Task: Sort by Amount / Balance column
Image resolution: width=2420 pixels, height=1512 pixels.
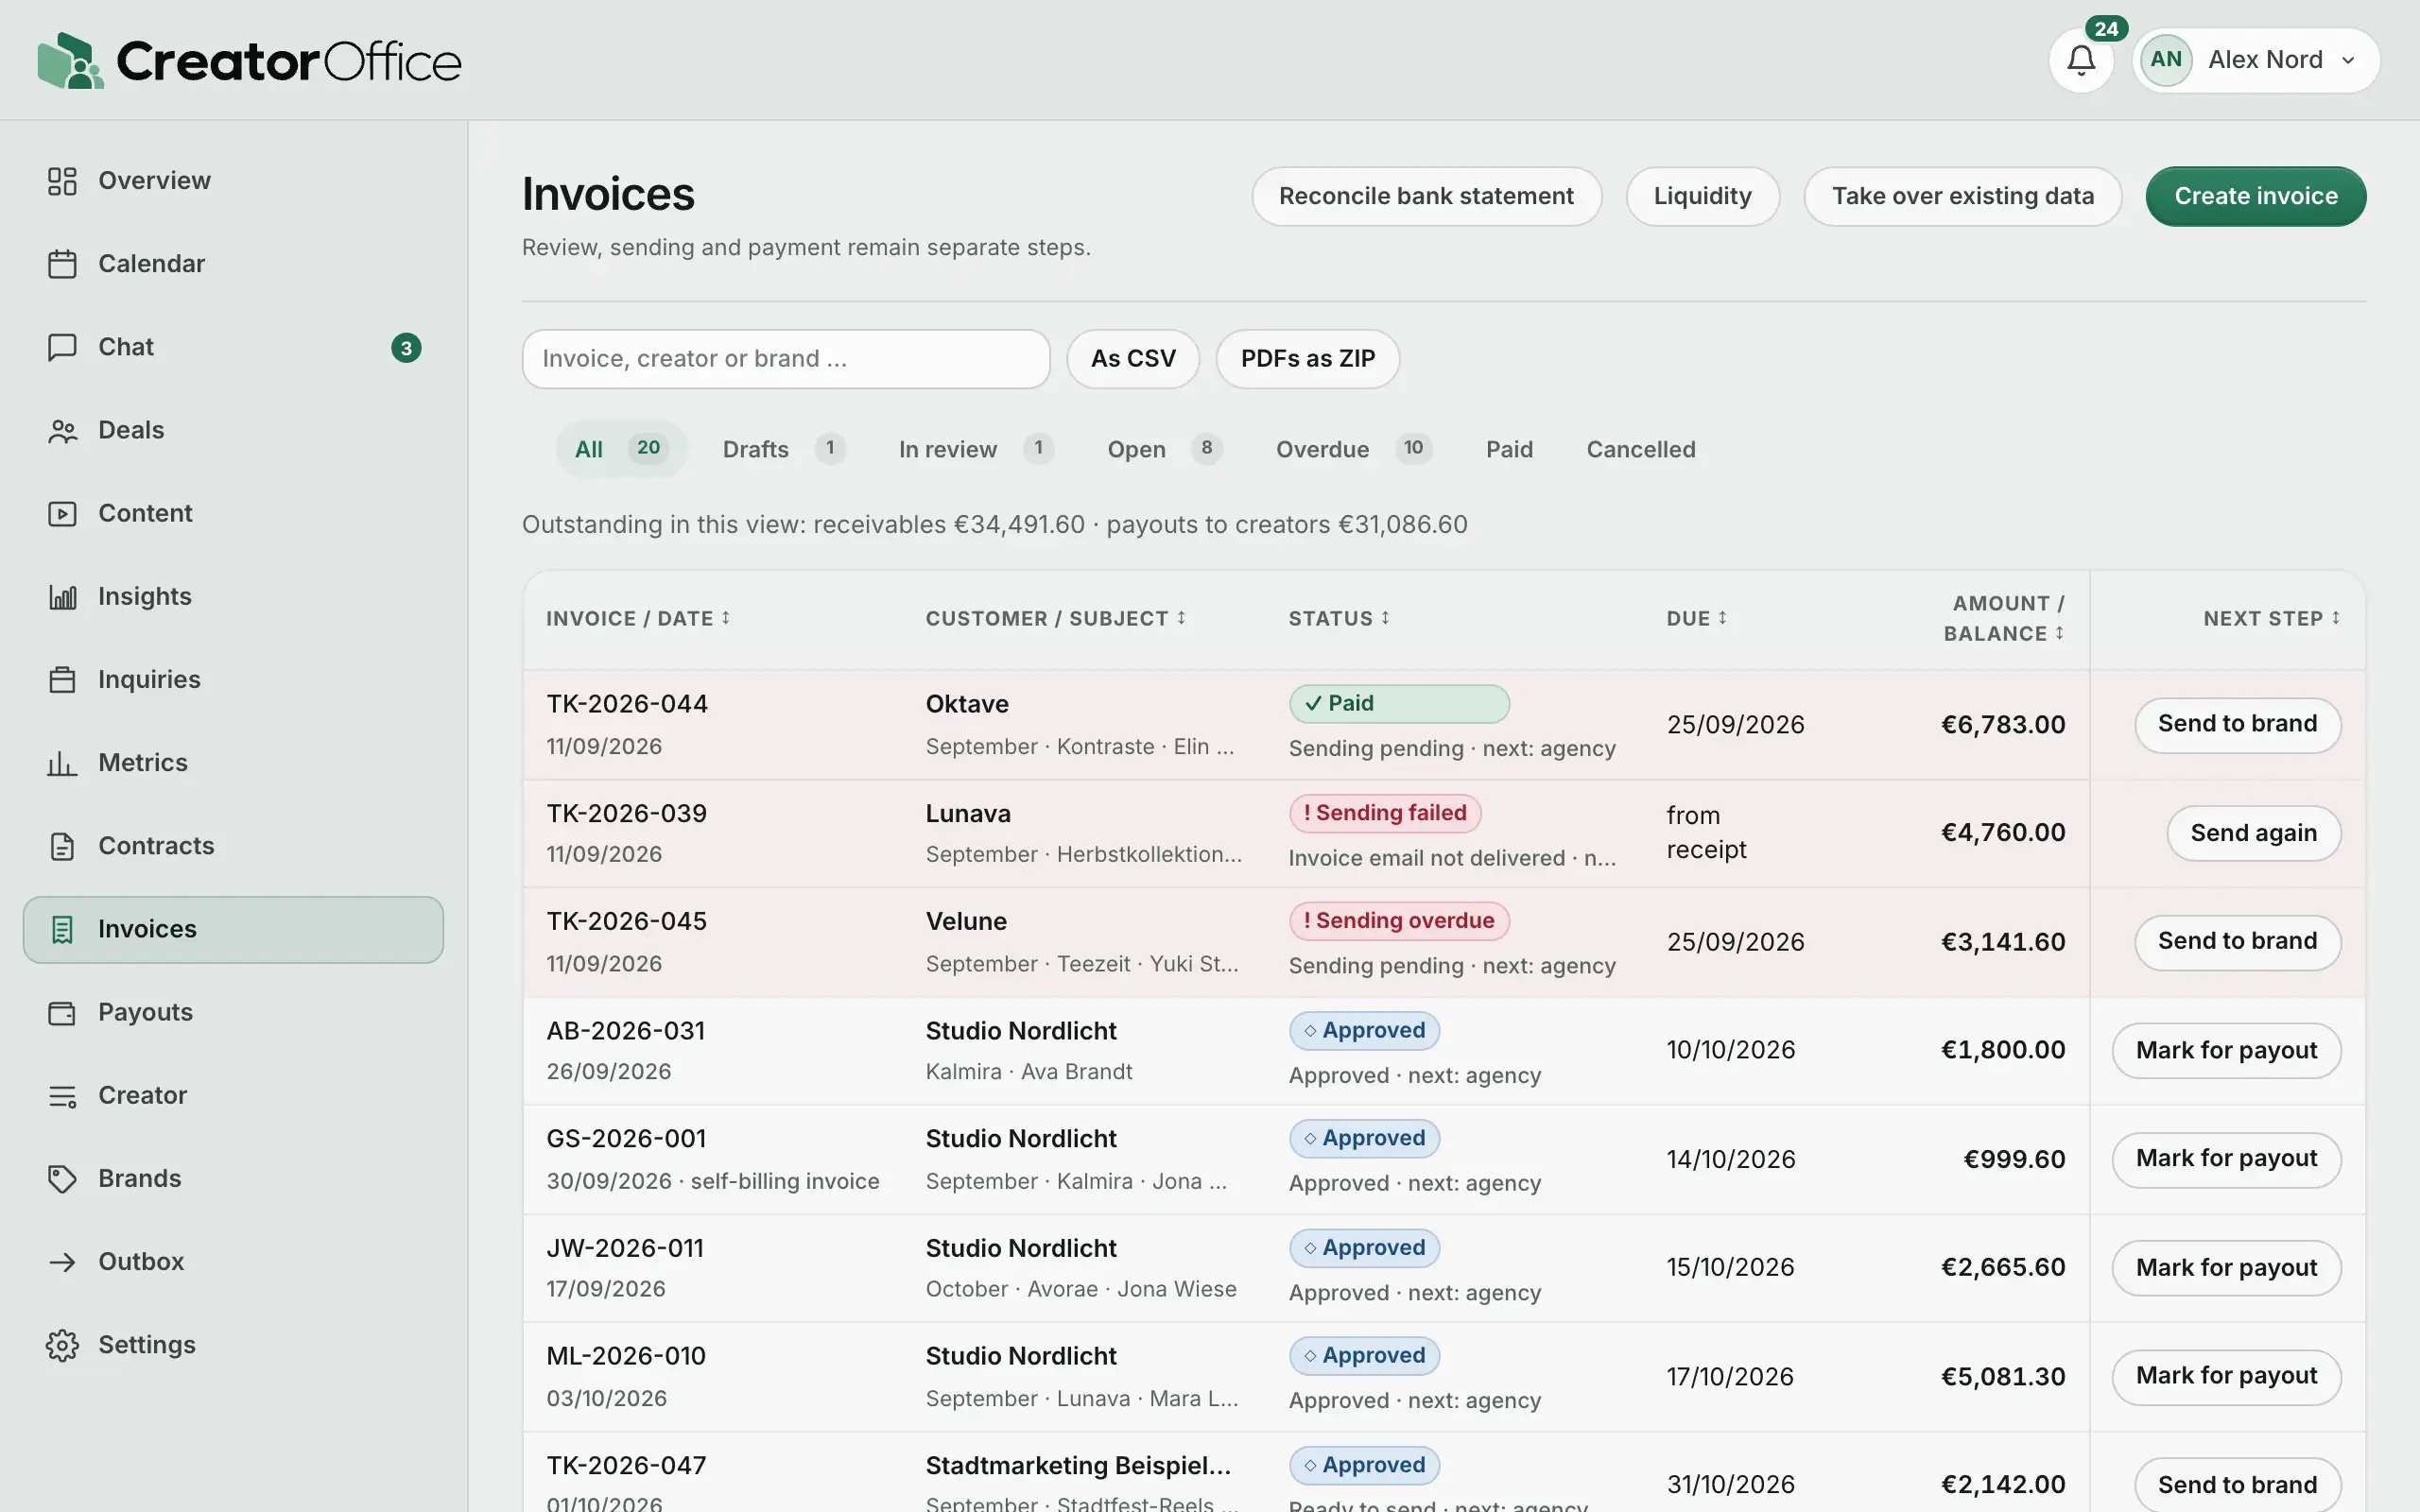Action: pos(2003,618)
